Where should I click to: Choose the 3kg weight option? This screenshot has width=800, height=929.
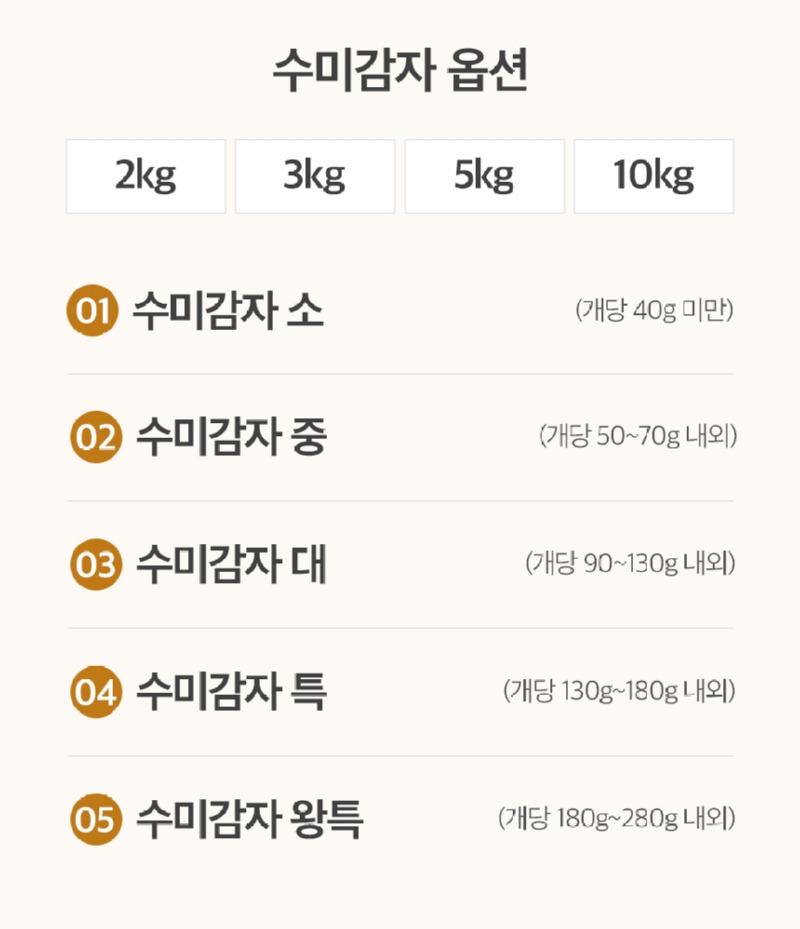pos(315,176)
